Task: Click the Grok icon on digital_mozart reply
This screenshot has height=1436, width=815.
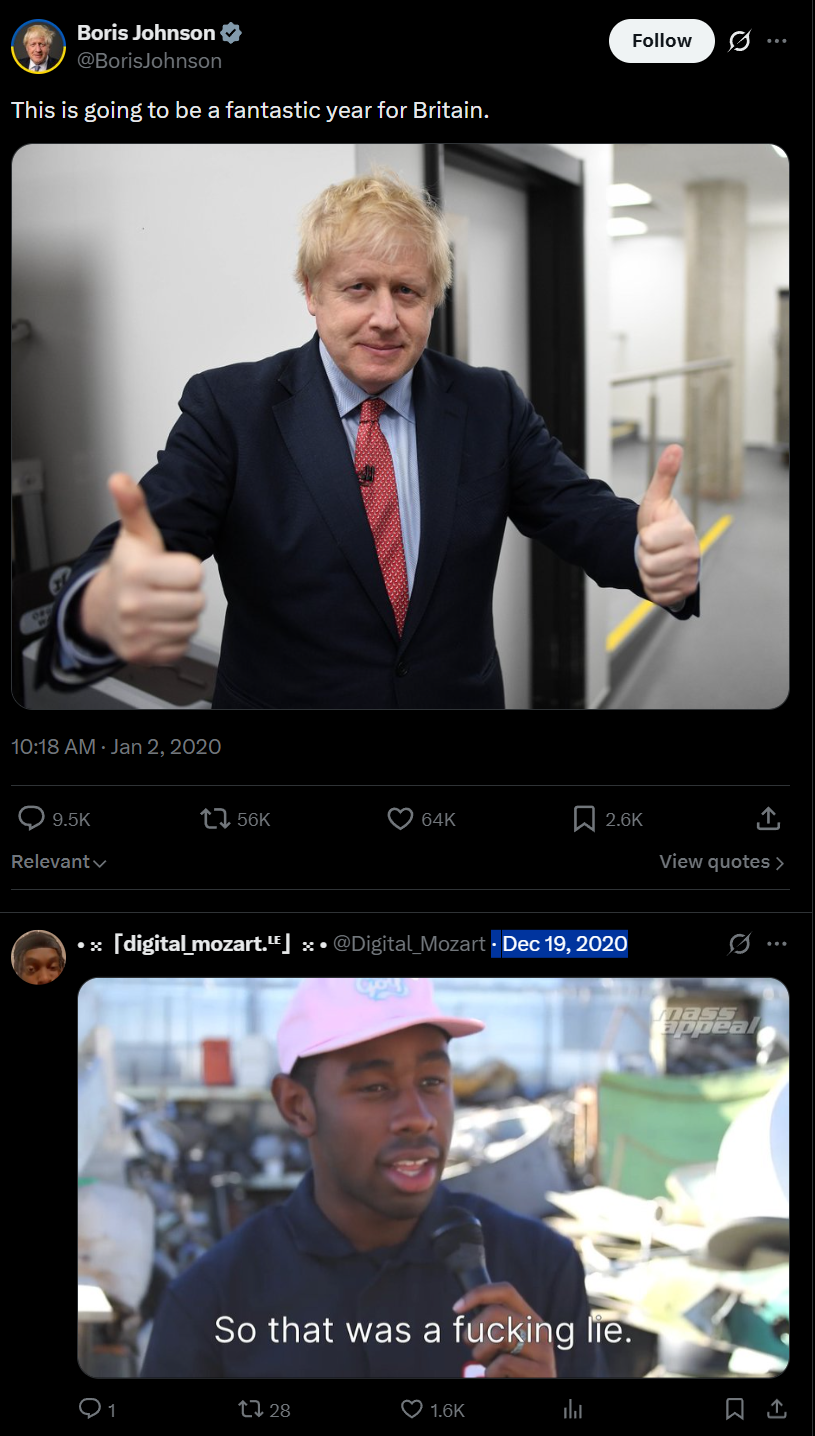Action: tap(740, 943)
